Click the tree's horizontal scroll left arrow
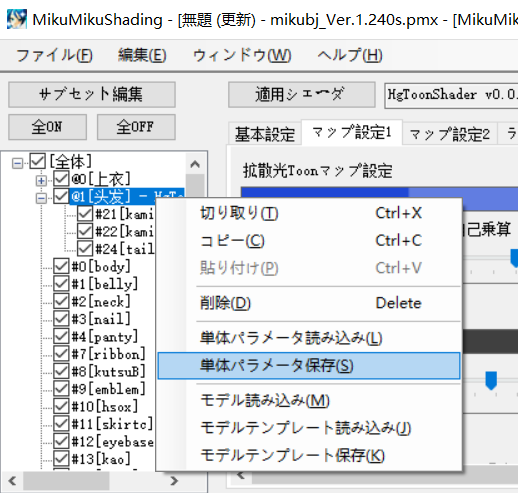 pyautogui.click(x=12, y=481)
